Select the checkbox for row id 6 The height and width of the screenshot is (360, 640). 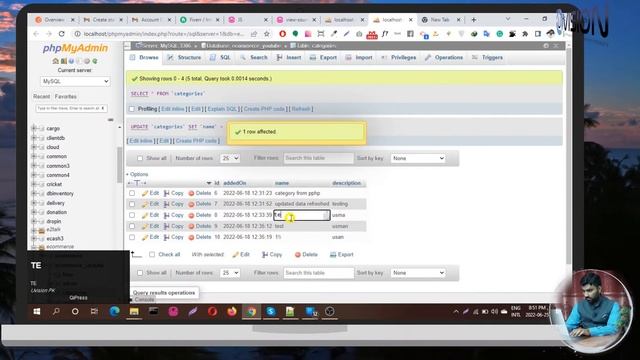(x=132, y=193)
